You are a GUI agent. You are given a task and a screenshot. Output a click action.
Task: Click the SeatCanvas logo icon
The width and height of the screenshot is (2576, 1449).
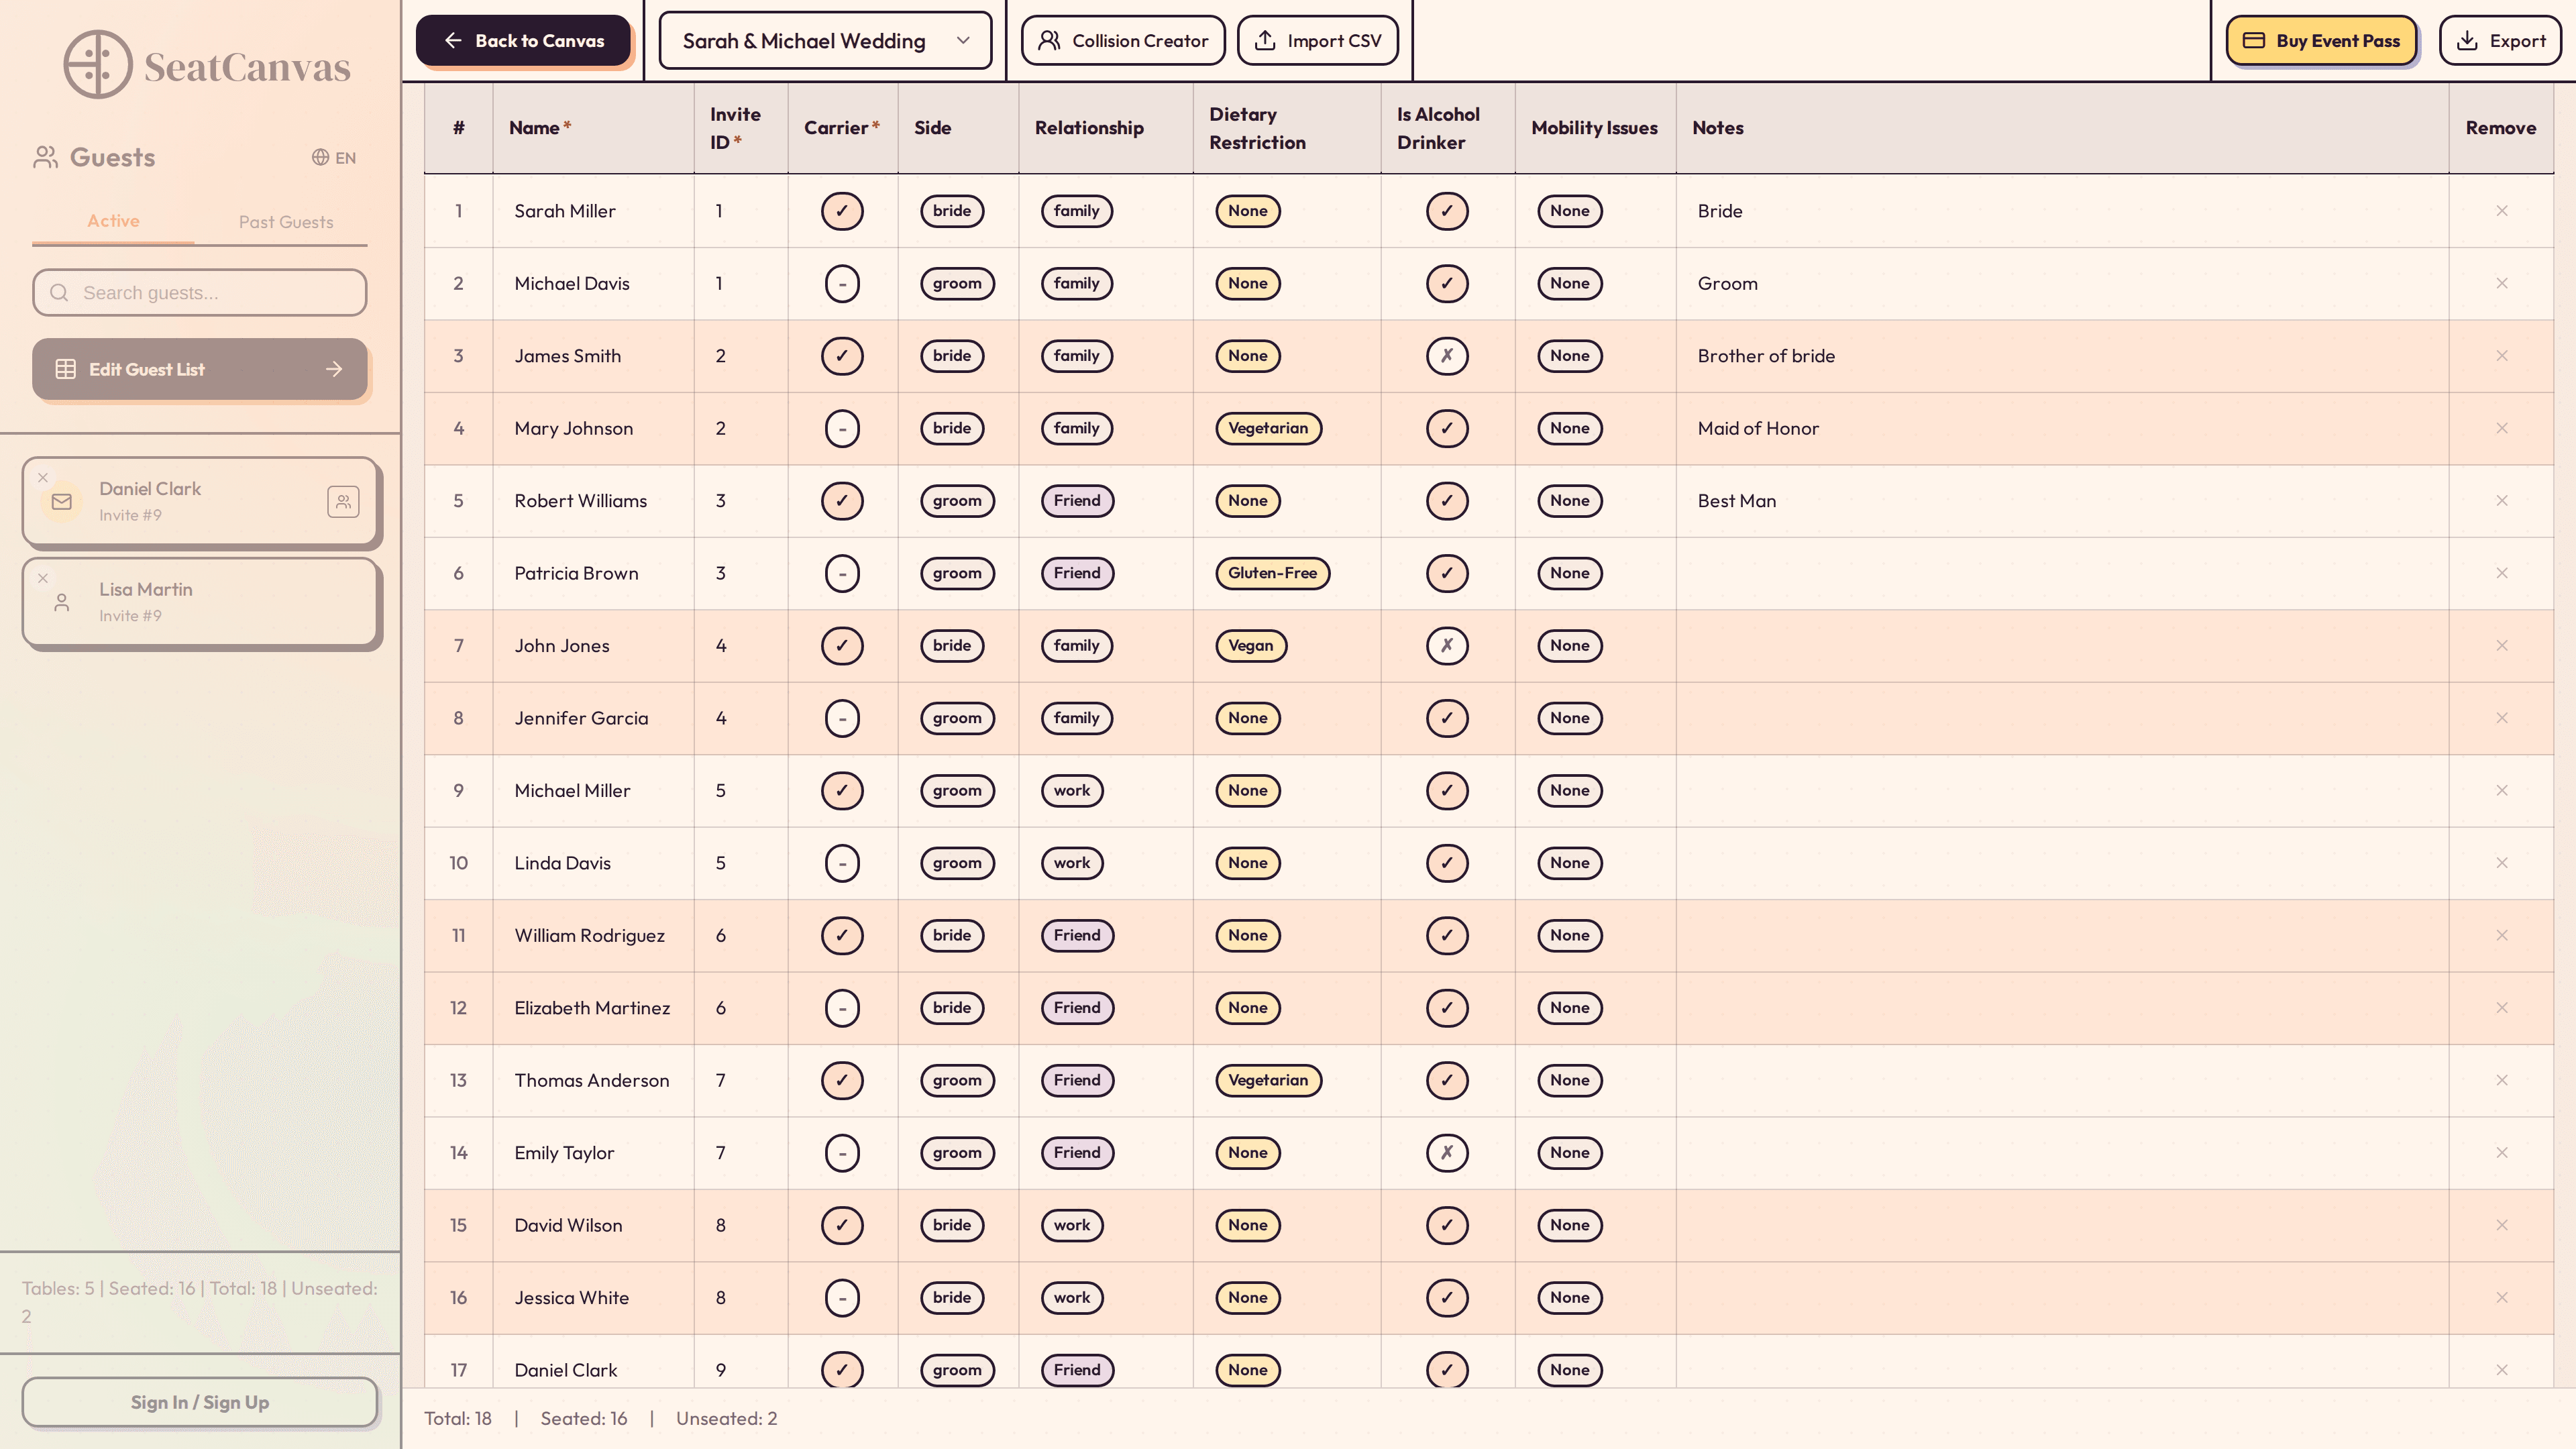[x=97, y=65]
